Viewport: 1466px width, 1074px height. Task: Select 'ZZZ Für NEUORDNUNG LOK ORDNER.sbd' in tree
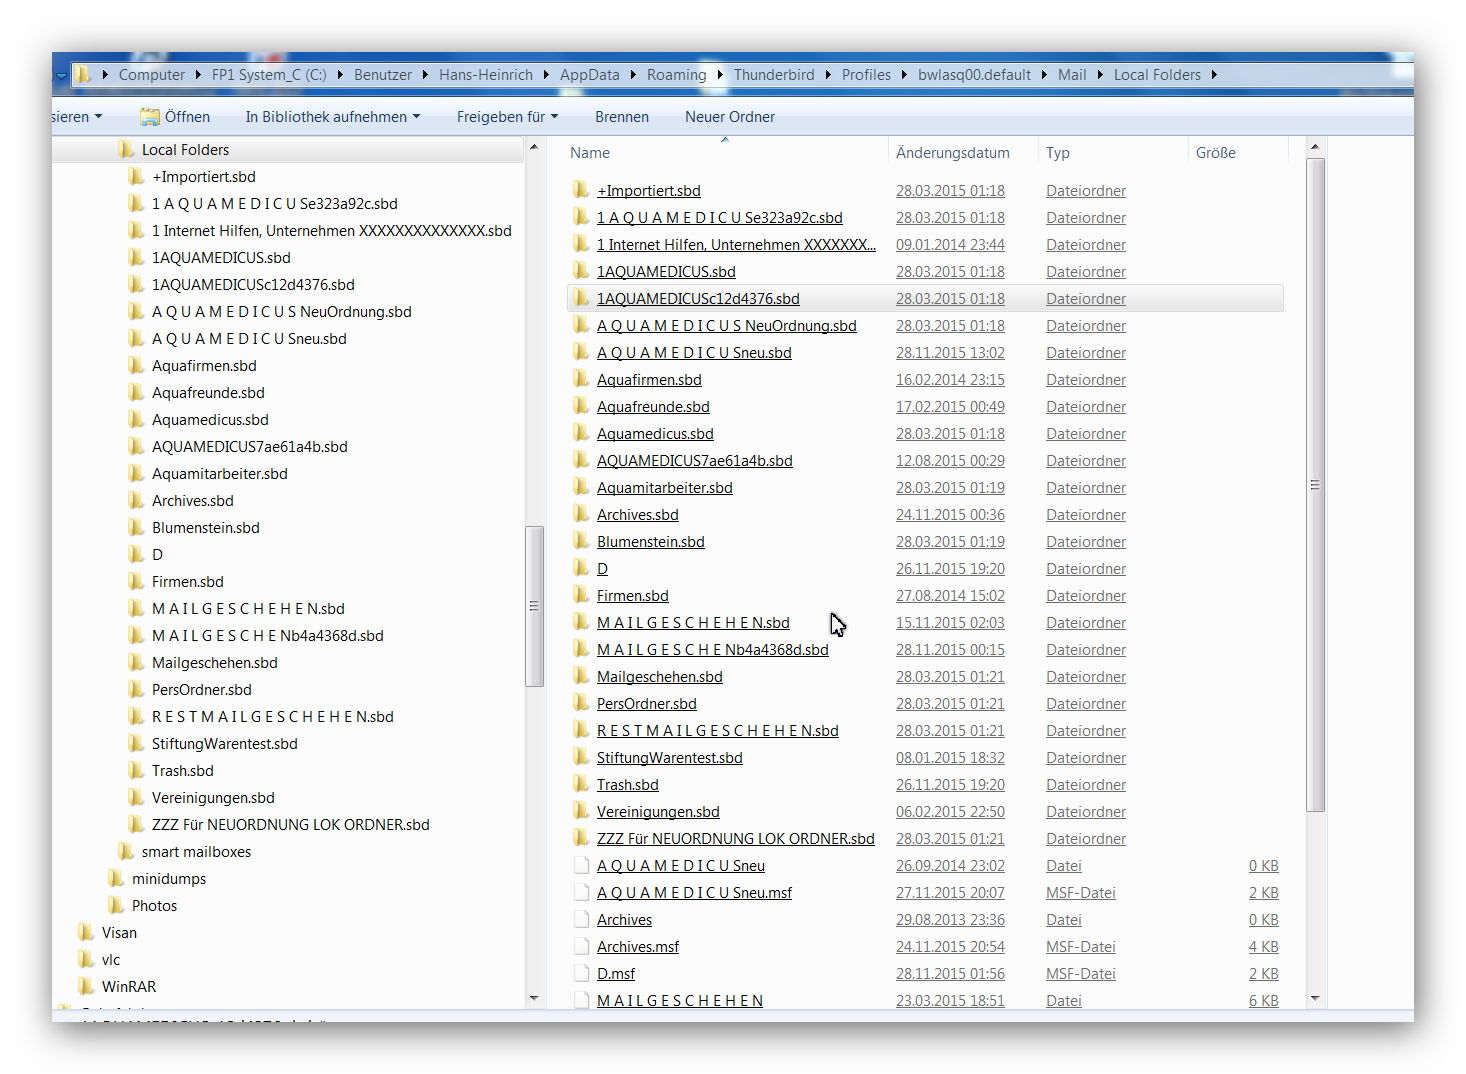click(x=290, y=824)
